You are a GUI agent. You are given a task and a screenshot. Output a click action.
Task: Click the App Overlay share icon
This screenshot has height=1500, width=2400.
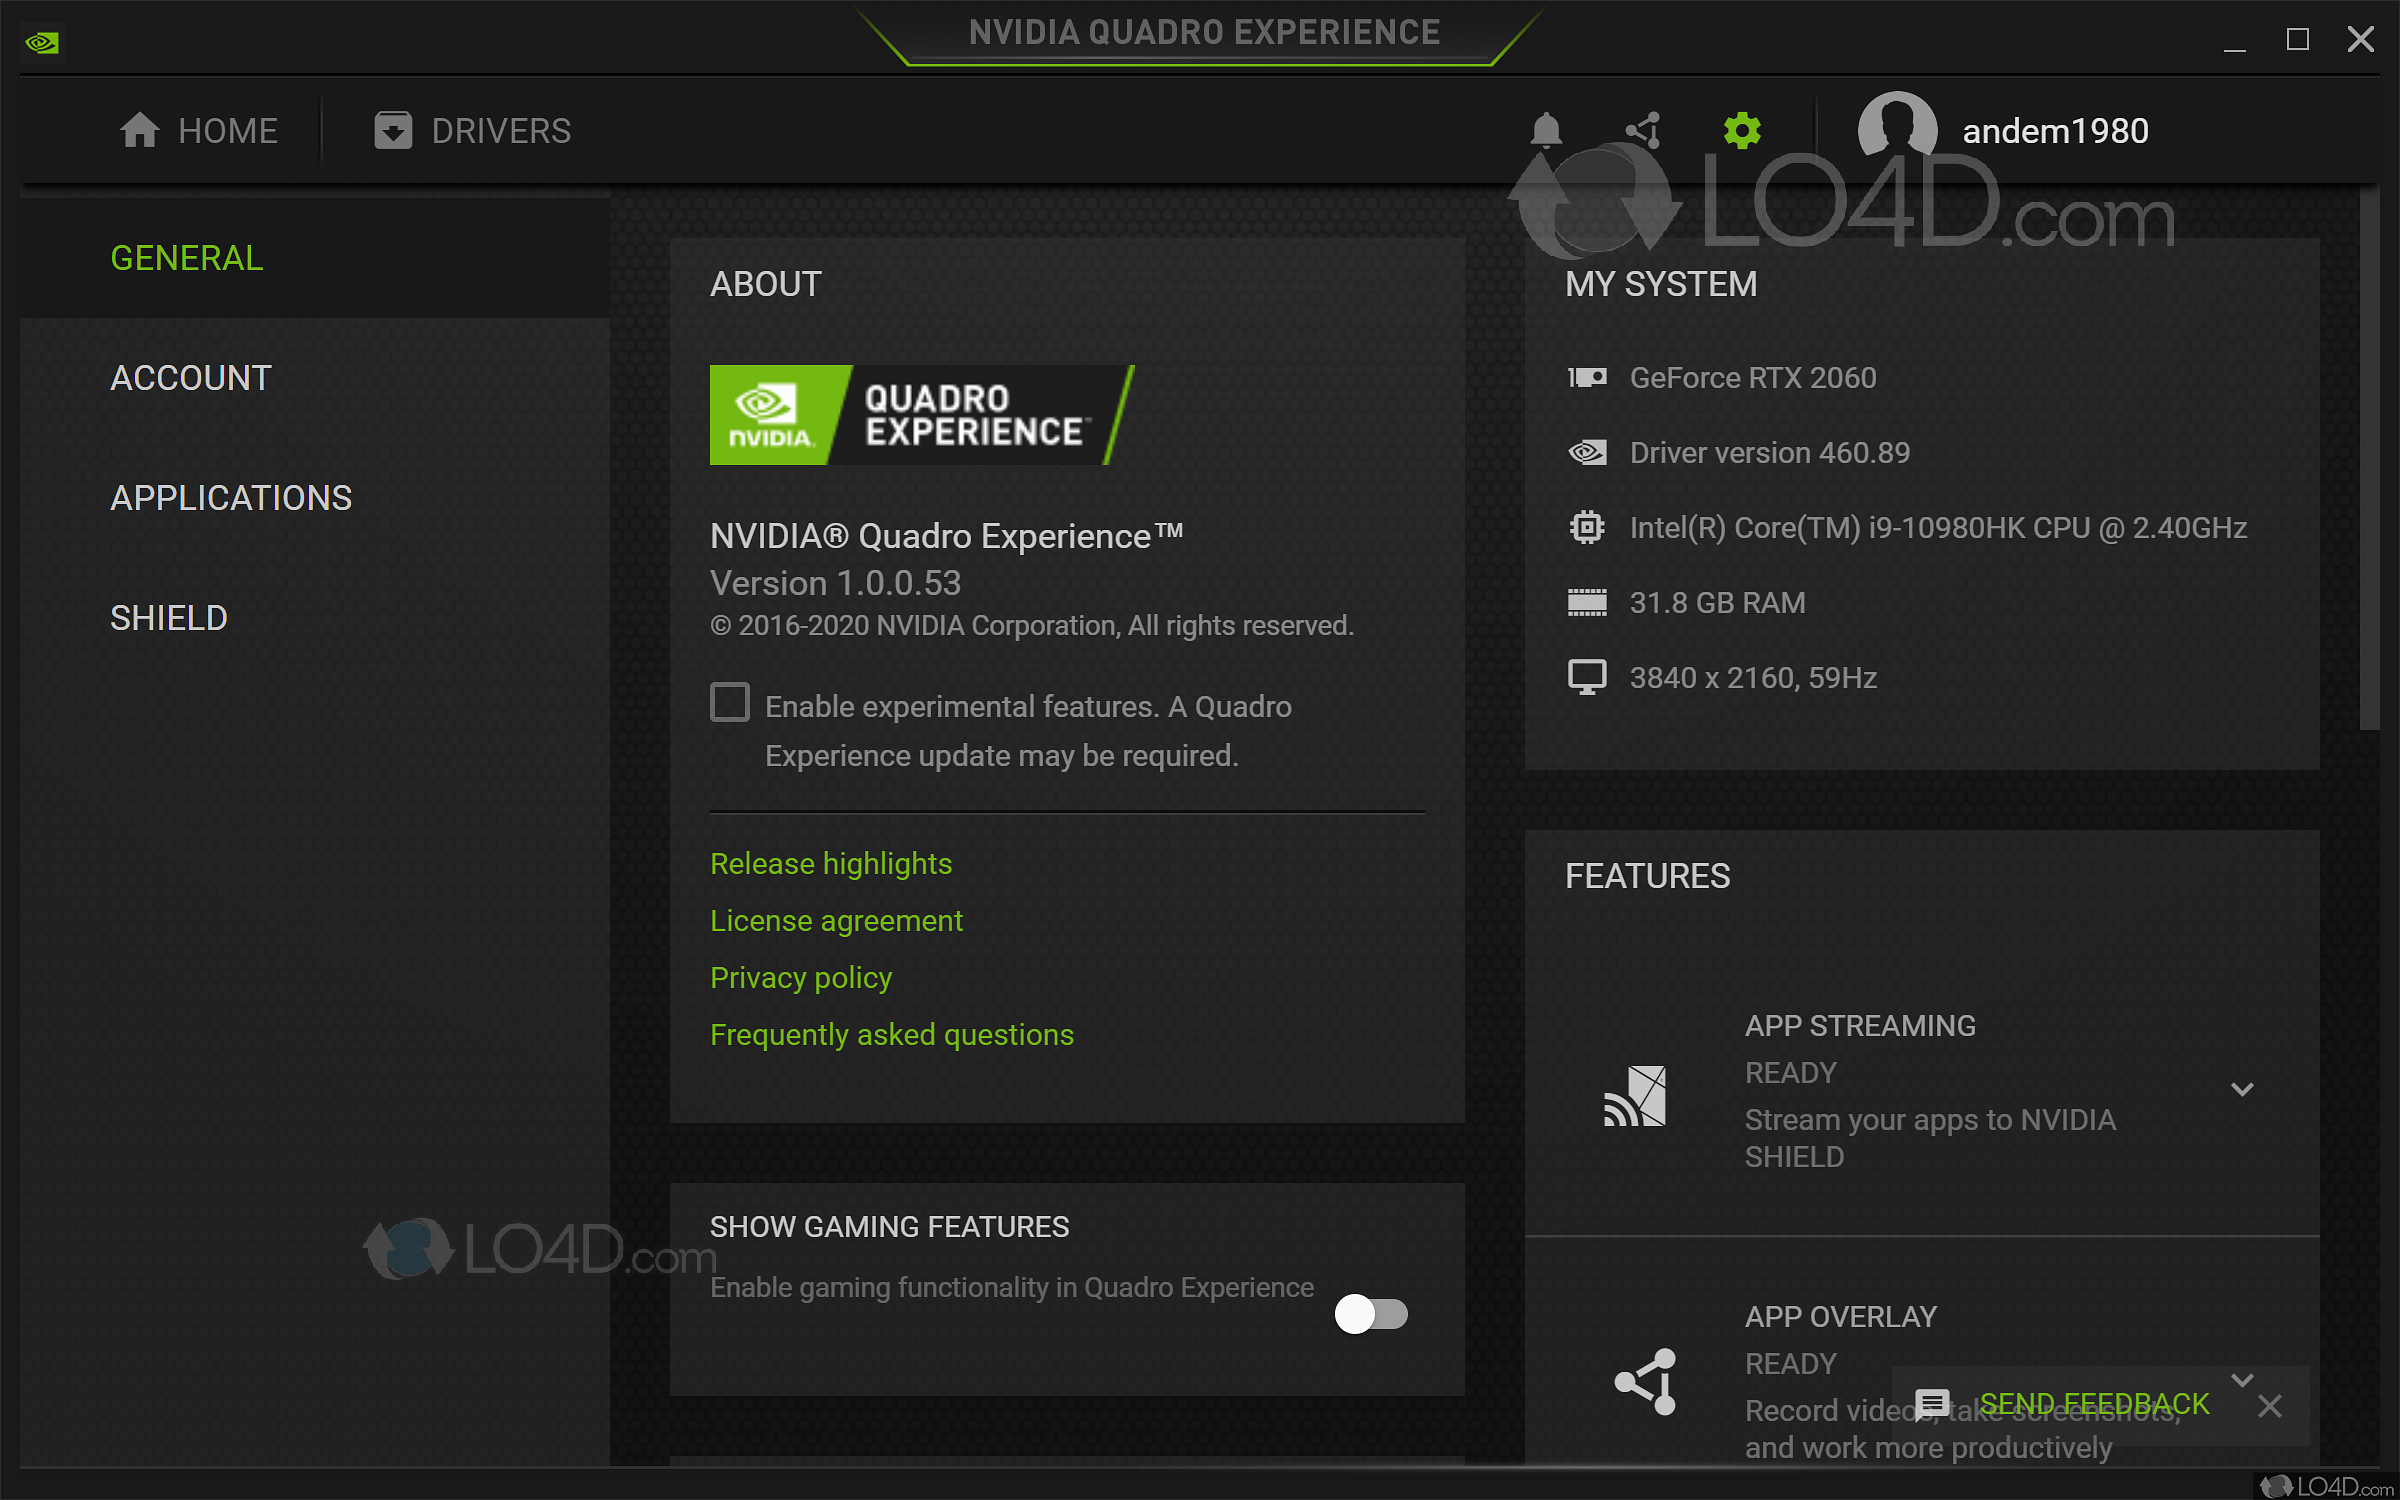coord(1646,1382)
